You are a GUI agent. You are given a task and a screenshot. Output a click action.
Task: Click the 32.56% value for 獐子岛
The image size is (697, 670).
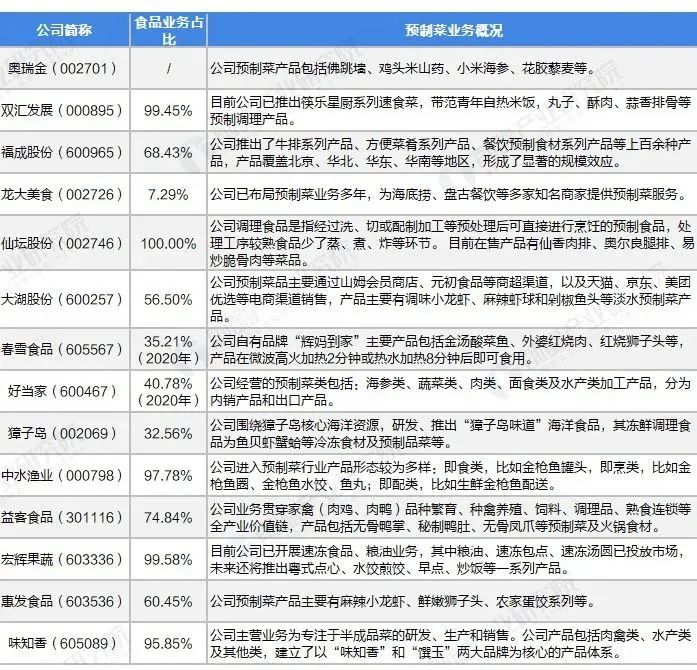(x=168, y=433)
